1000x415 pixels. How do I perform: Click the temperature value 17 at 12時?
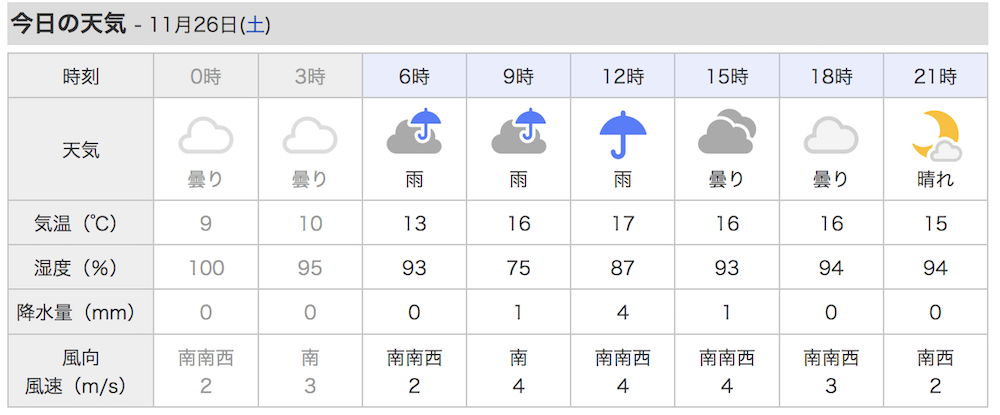click(622, 224)
